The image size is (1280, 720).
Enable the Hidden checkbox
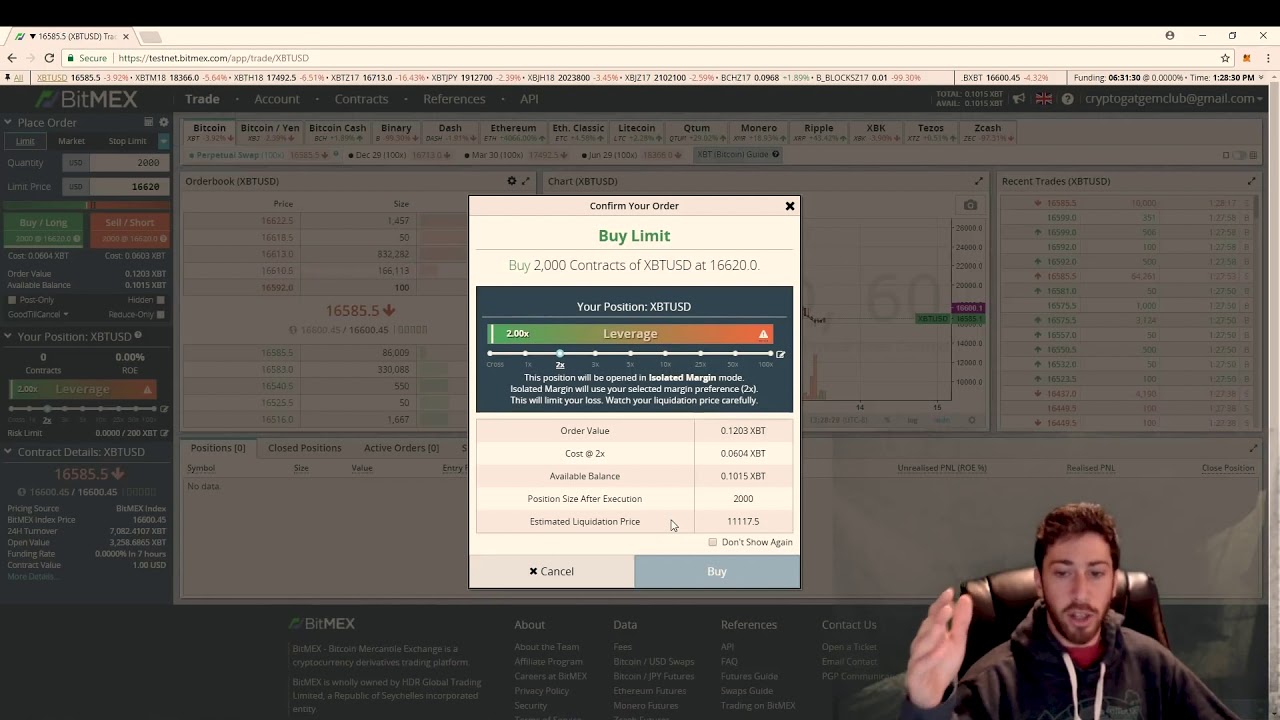[x=160, y=300]
